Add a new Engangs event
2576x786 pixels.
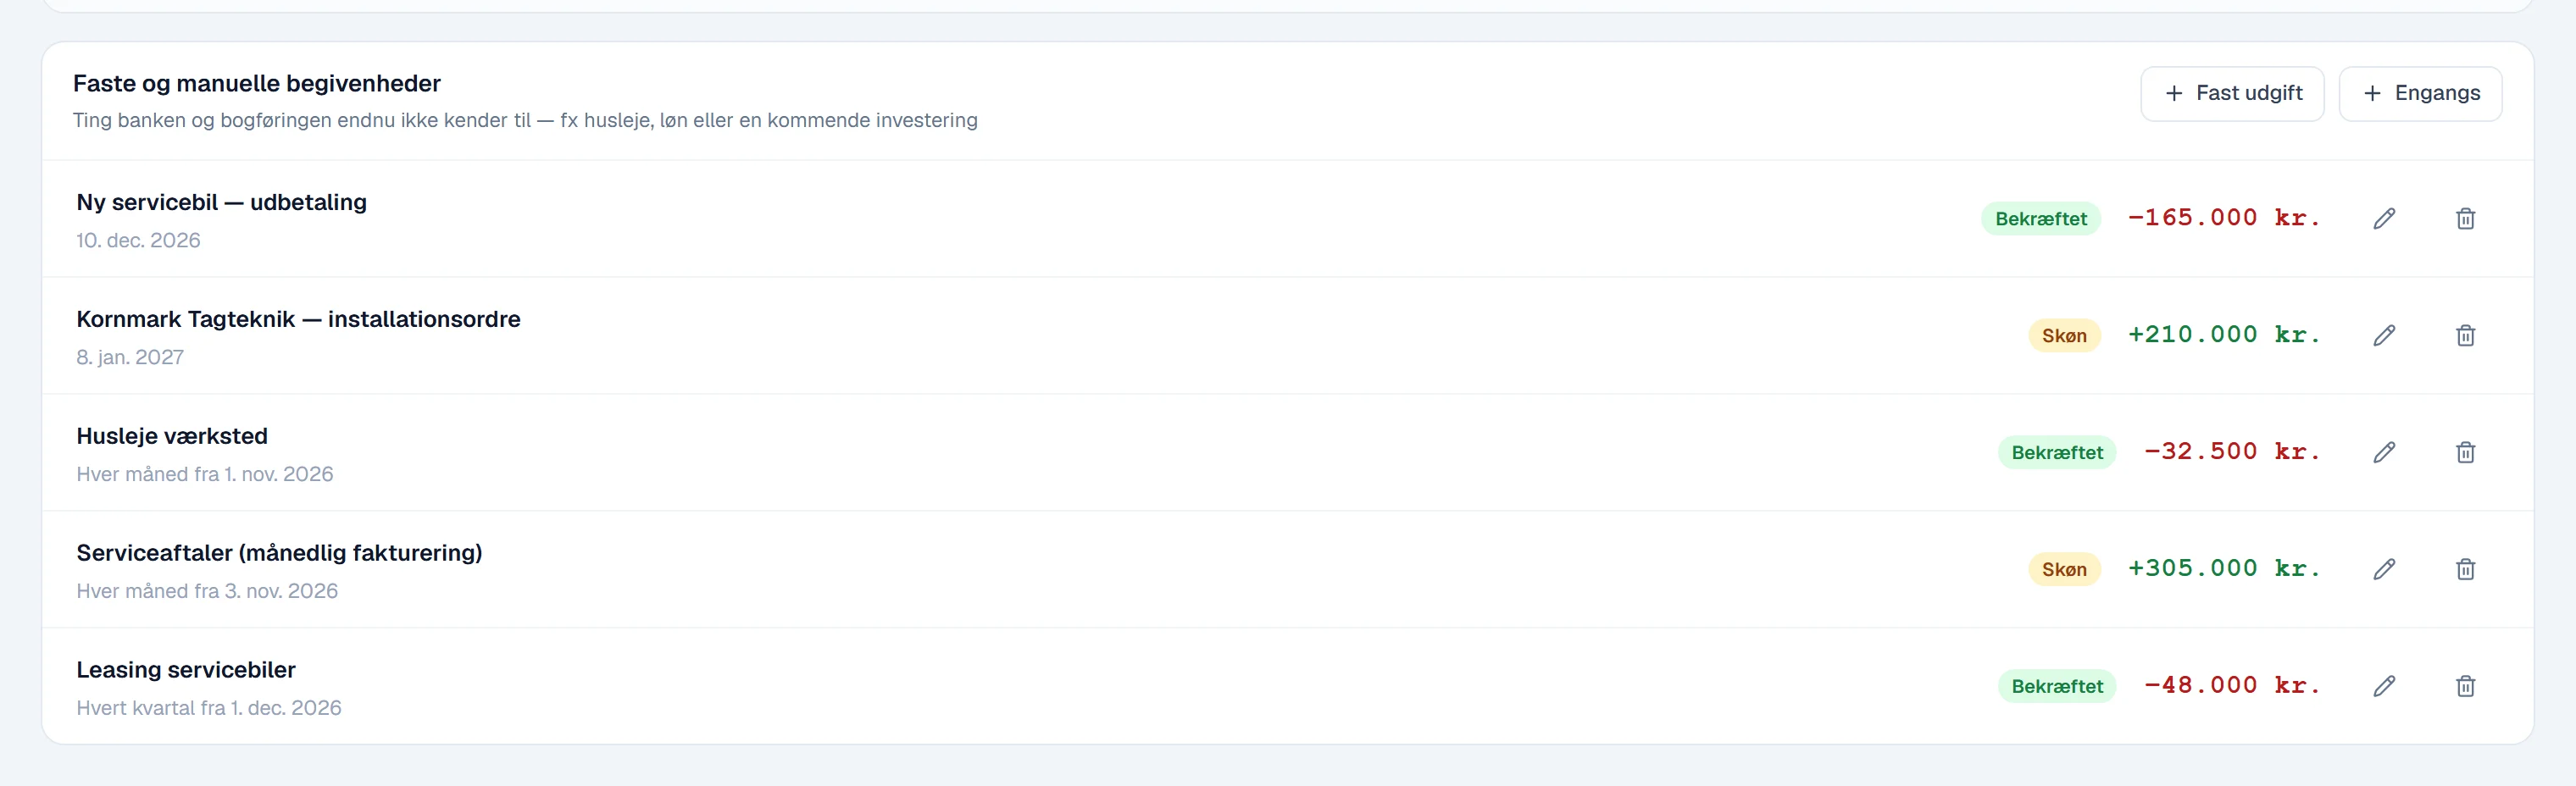click(2420, 94)
